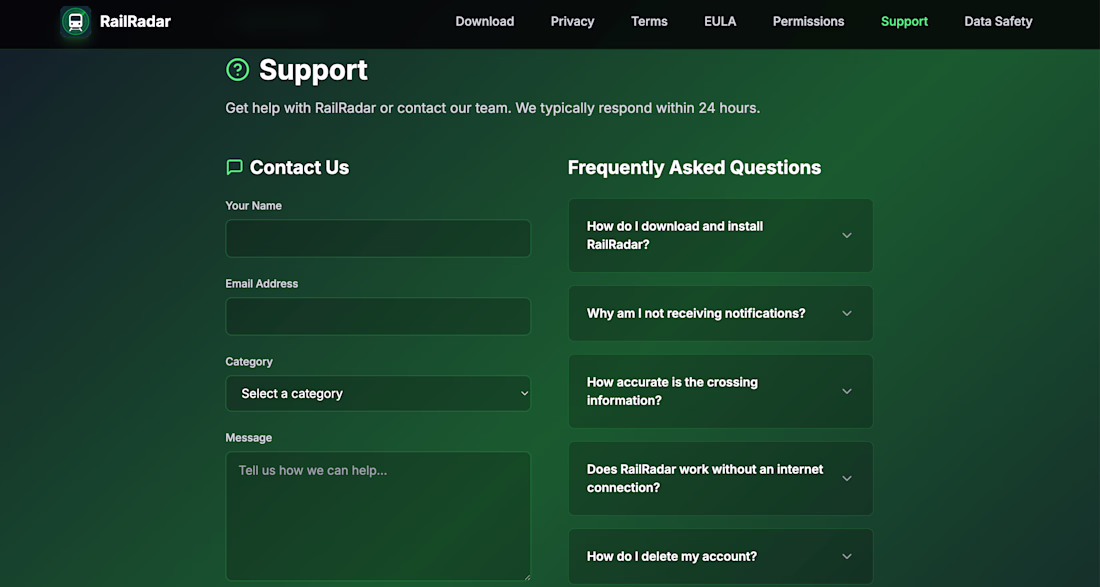The width and height of the screenshot is (1100, 587).
Task: Select the Data Safety nav item
Action: click(x=998, y=22)
